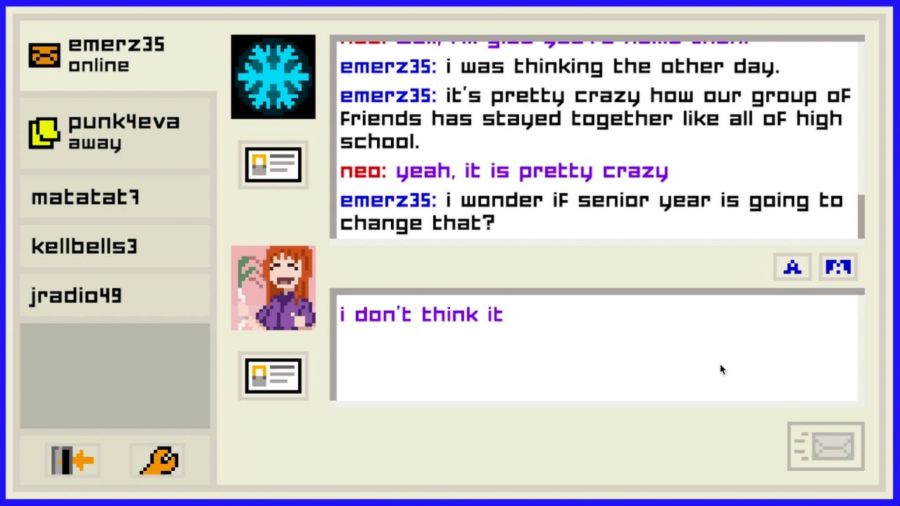Send message with the envelope button
The width and height of the screenshot is (900, 506).
point(826,446)
